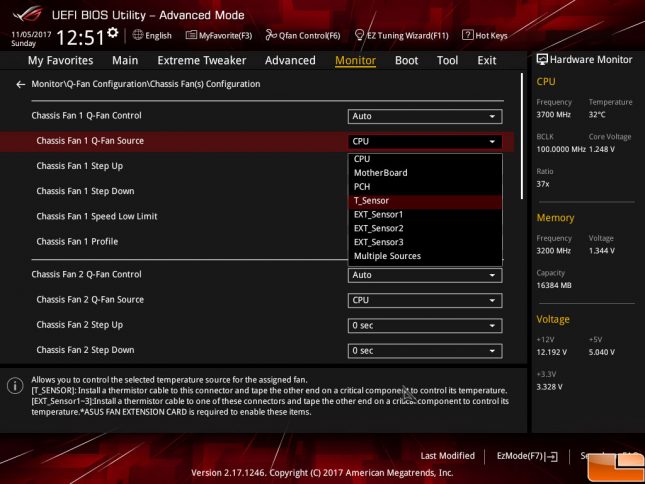Viewport: 645px width, 484px height.
Task: Choose Multiple Sources from source list
Action: [425, 256]
